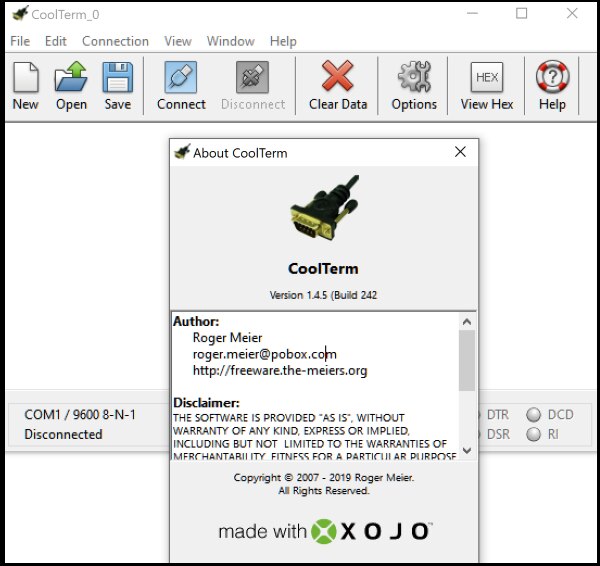Open the File menu
This screenshot has height=566, width=600.
(20, 41)
